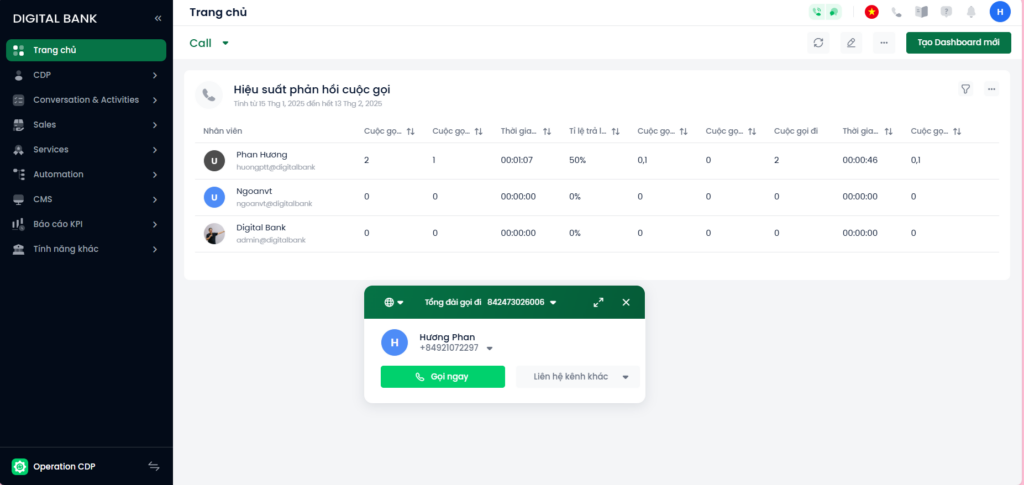This screenshot has height=485, width=1024.
Task: Select Trang chủ in the sidebar
Action: (86, 50)
